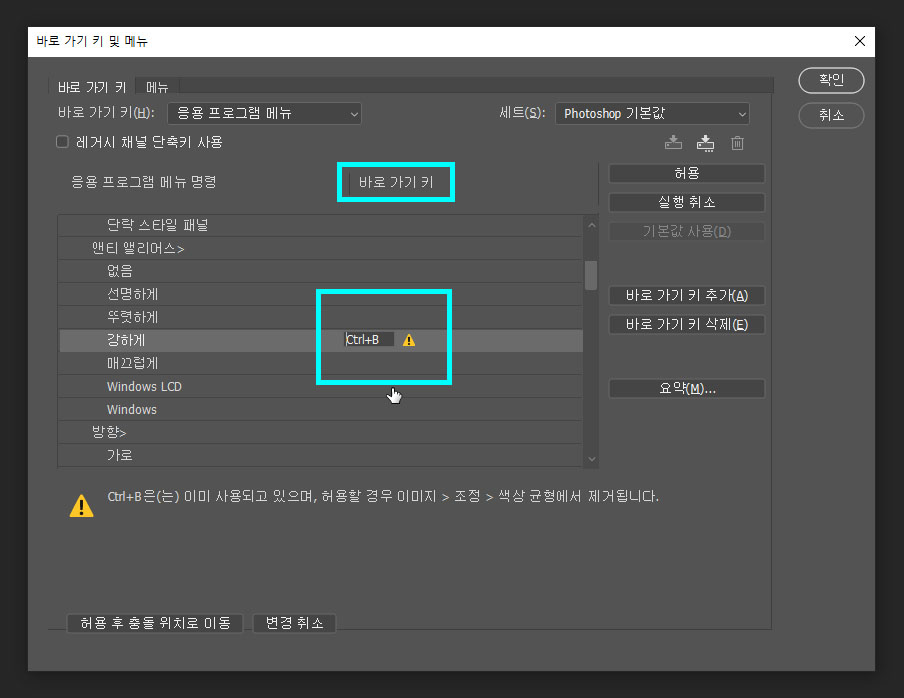Screen dimensions: 904x698
Task: Select the Windows row in the list
Action: tap(320, 409)
